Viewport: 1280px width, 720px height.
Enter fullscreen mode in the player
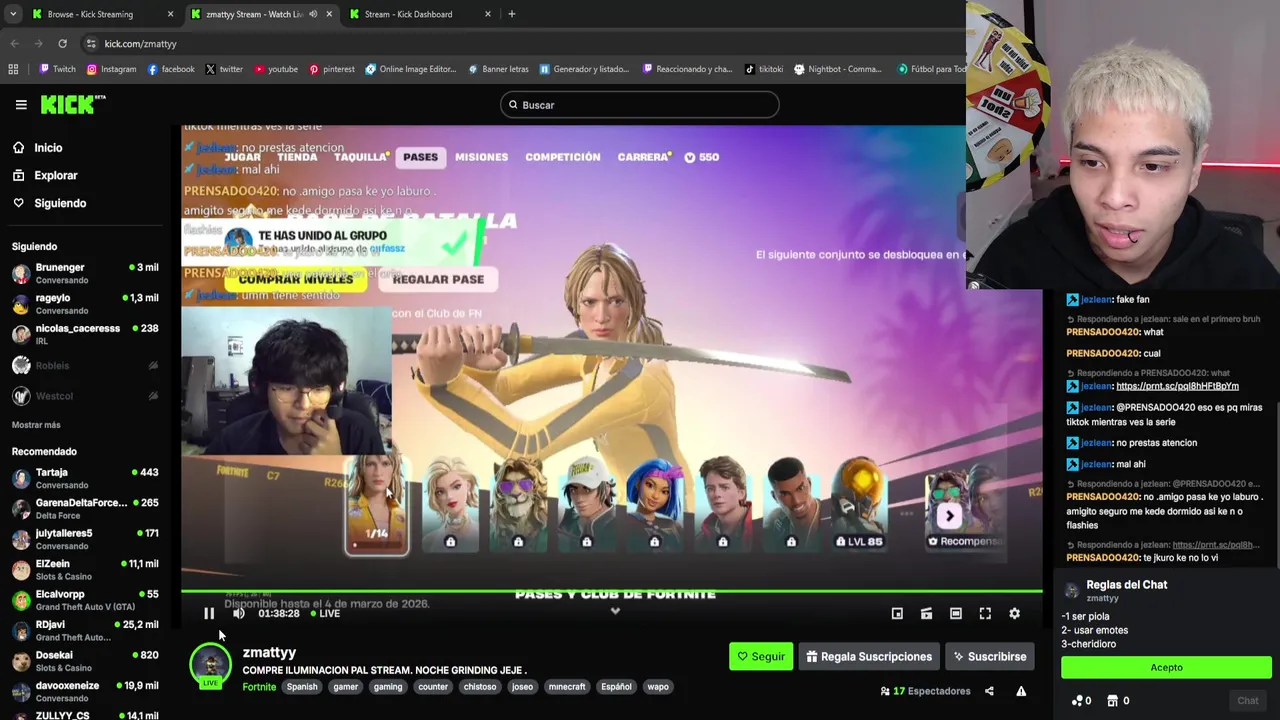click(985, 613)
